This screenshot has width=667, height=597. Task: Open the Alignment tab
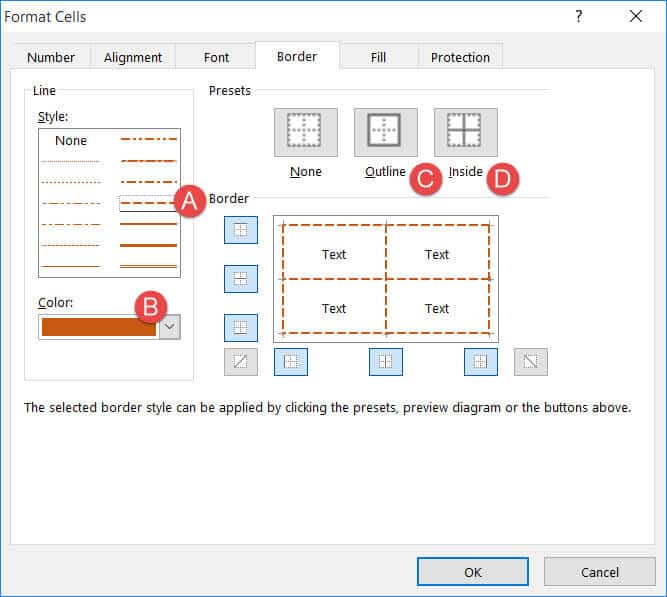[x=133, y=57]
